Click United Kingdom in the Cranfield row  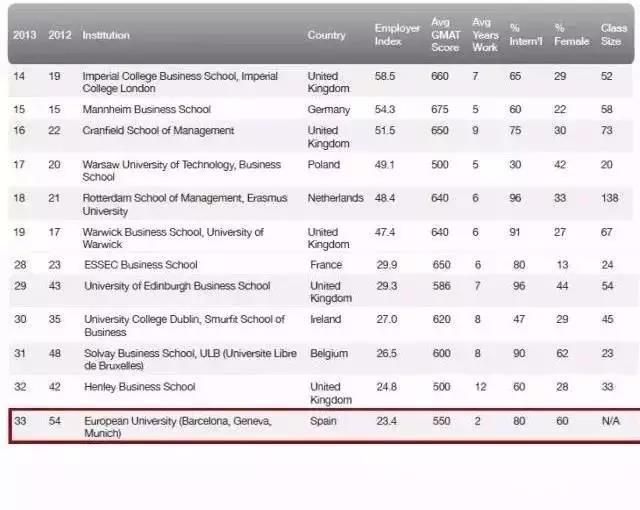329,137
